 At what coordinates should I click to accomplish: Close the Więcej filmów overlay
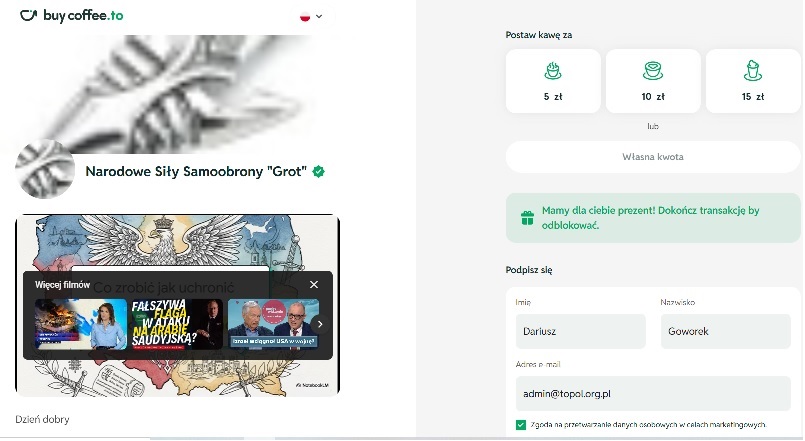314,284
